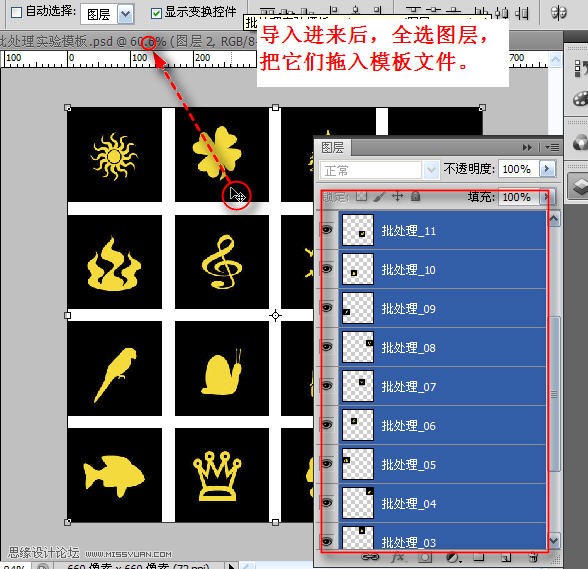Click the 批处理_09 layer thumbnail

[358, 308]
